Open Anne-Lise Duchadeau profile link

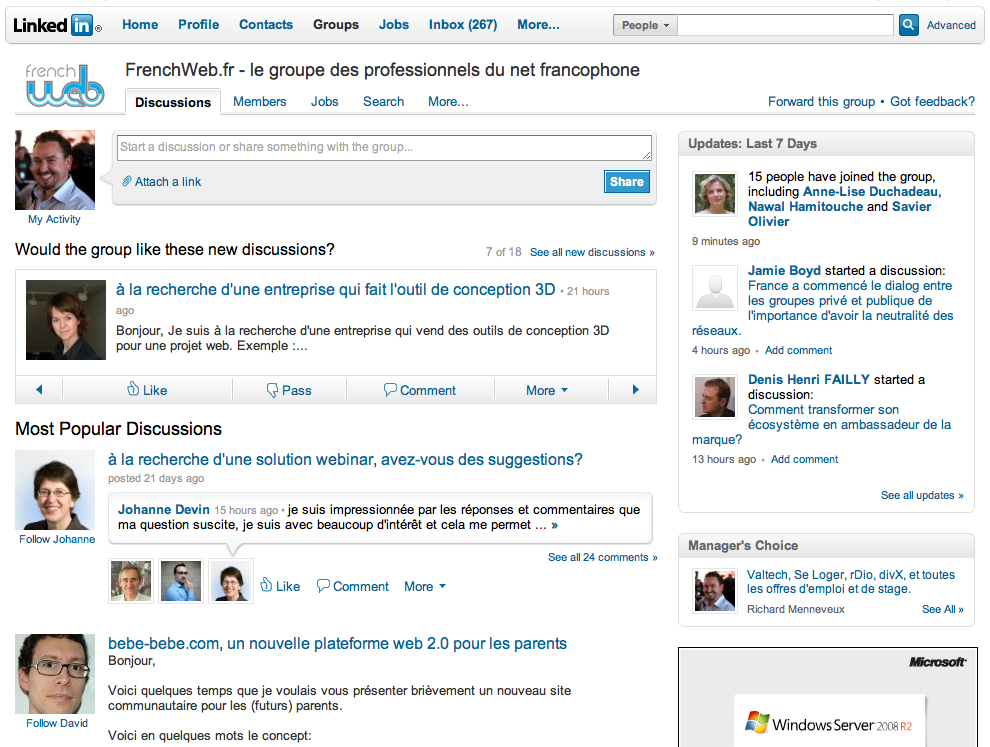[870, 191]
